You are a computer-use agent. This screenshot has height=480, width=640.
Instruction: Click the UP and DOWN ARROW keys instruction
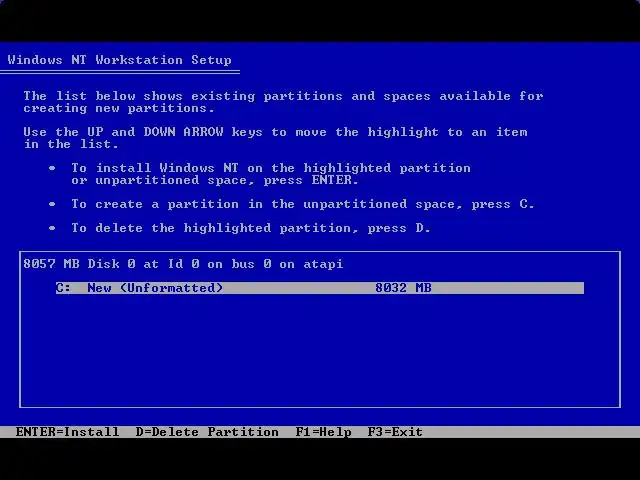(x=275, y=138)
